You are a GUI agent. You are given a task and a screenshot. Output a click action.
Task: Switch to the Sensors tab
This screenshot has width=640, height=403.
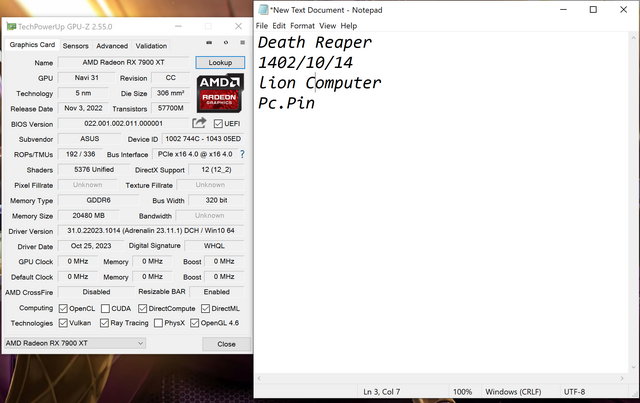click(x=75, y=45)
